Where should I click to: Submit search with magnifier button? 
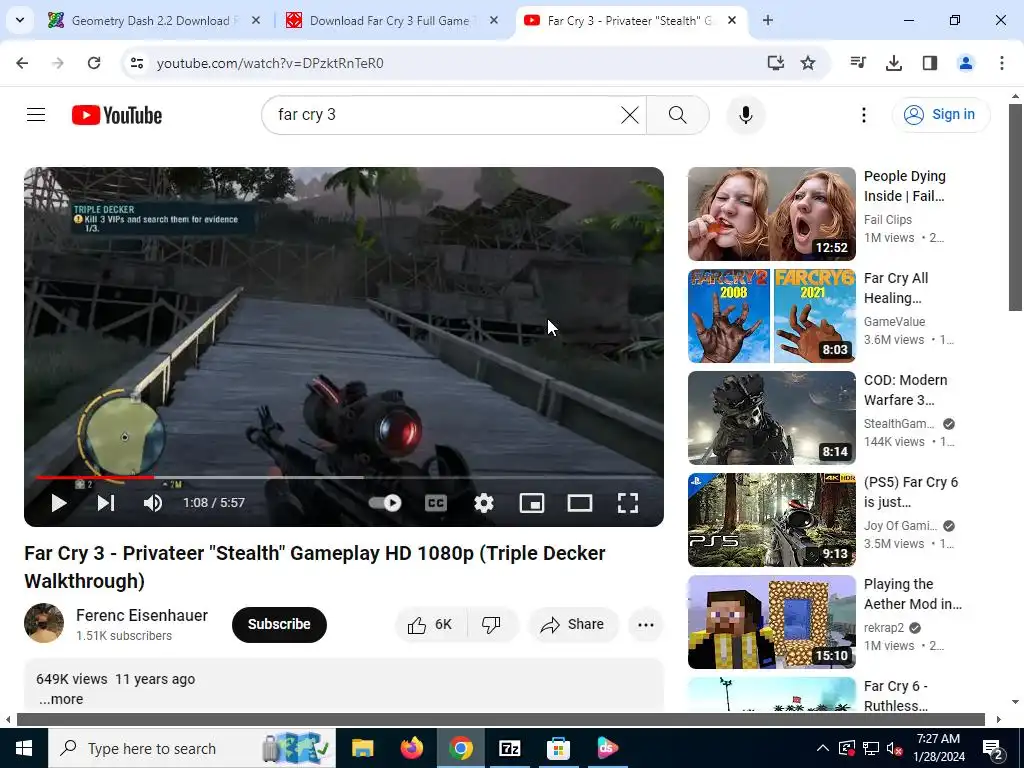tap(678, 115)
